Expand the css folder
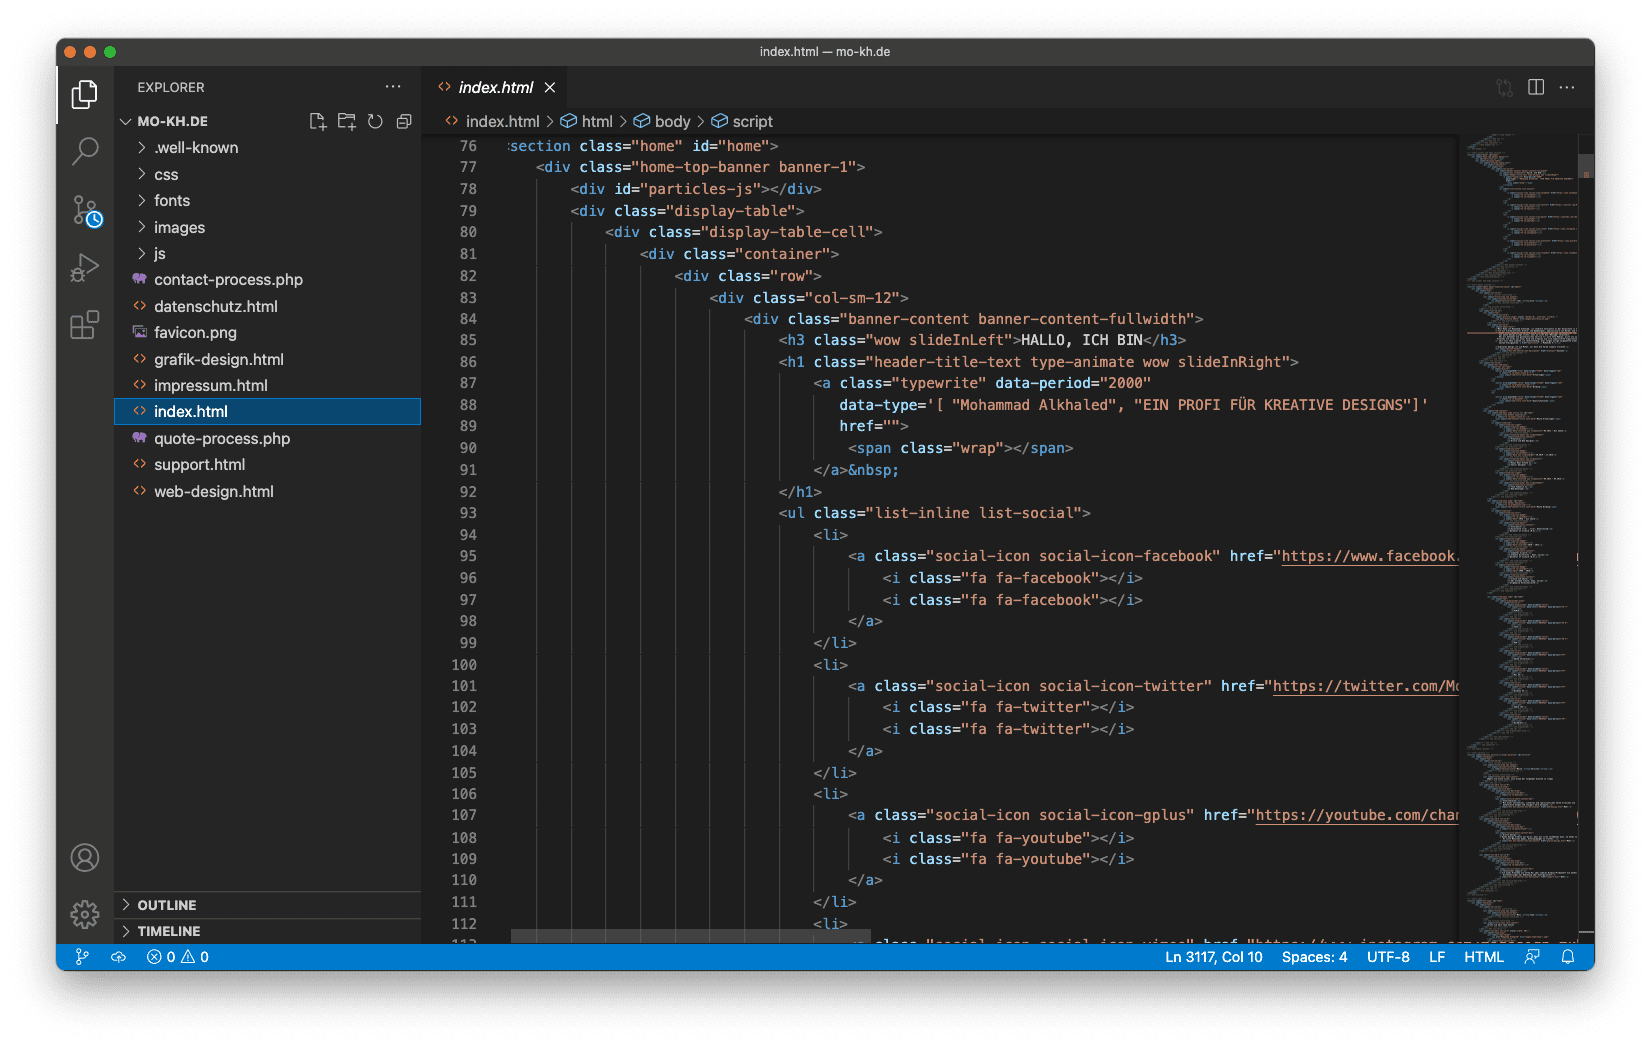The image size is (1651, 1045). tap(267, 175)
